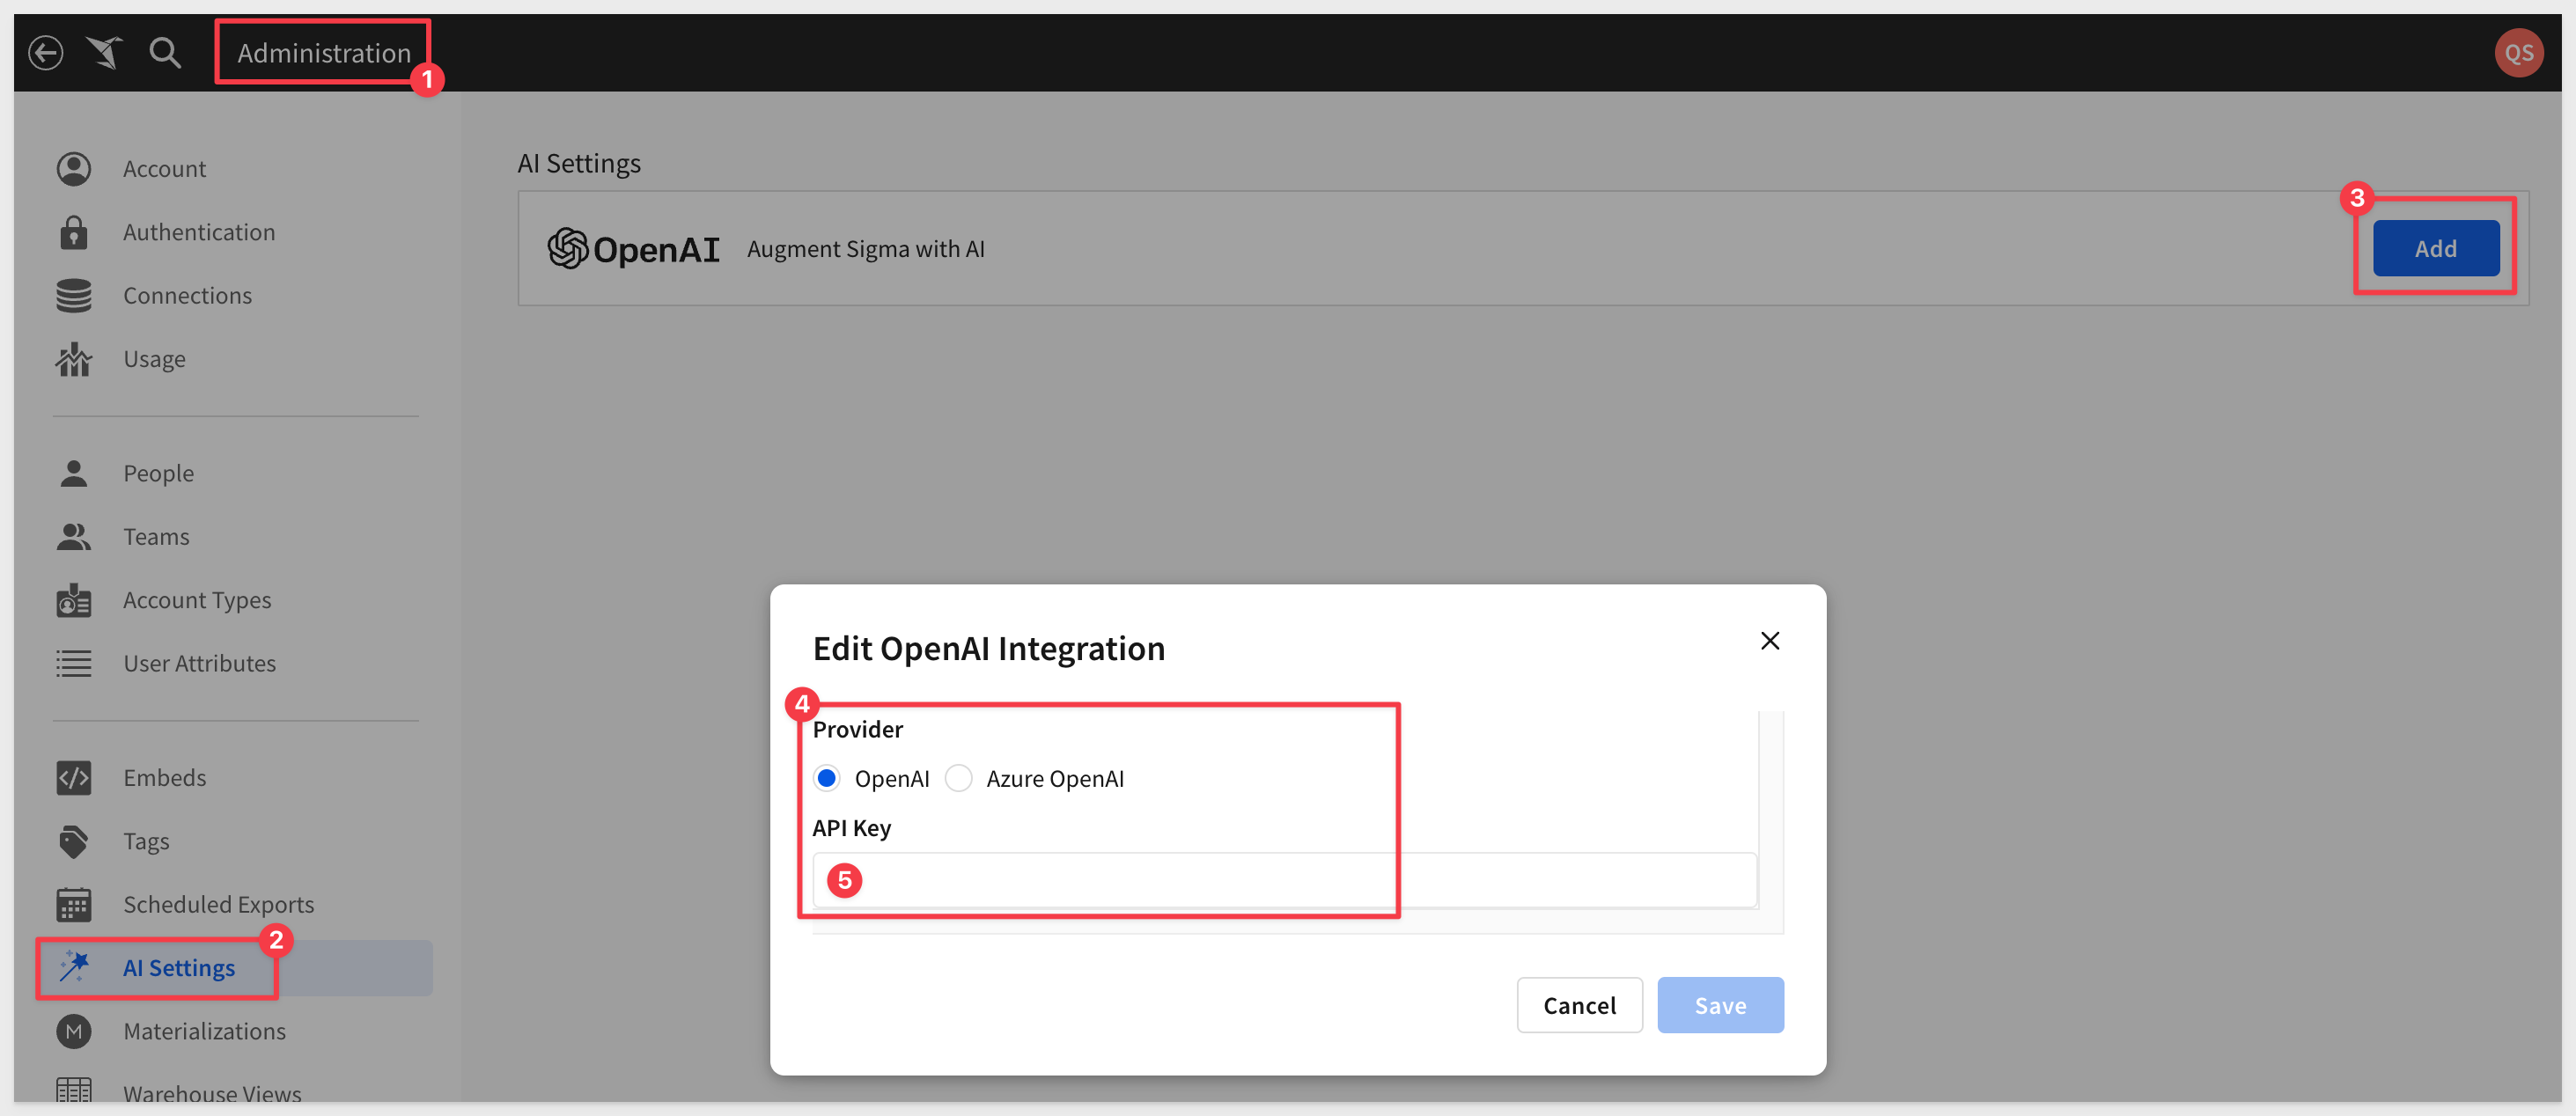2576x1116 pixels.
Task: Open the Sigma bird logo home icon
Action: [104, 52]
